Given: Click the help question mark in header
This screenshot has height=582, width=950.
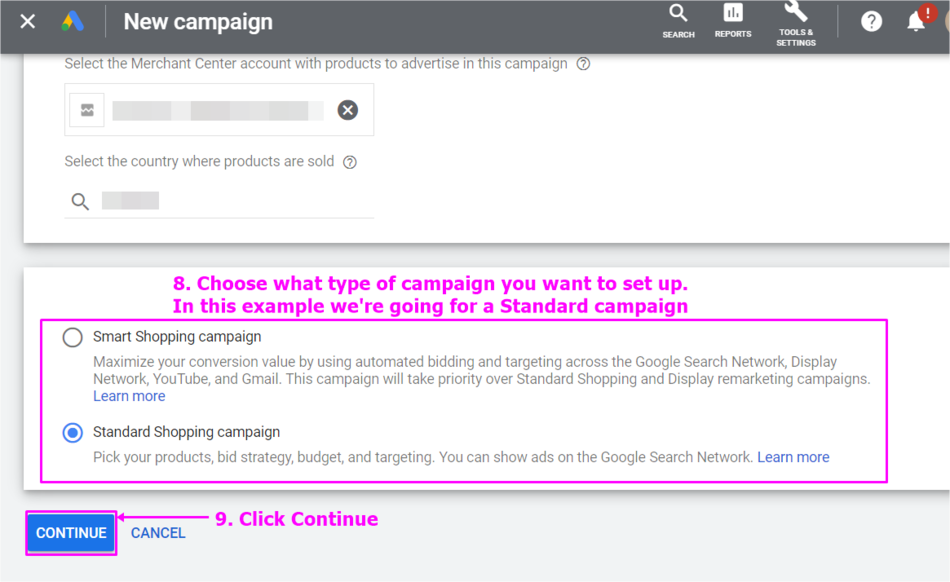Looking at the screenshot, I should click(871, 22).
